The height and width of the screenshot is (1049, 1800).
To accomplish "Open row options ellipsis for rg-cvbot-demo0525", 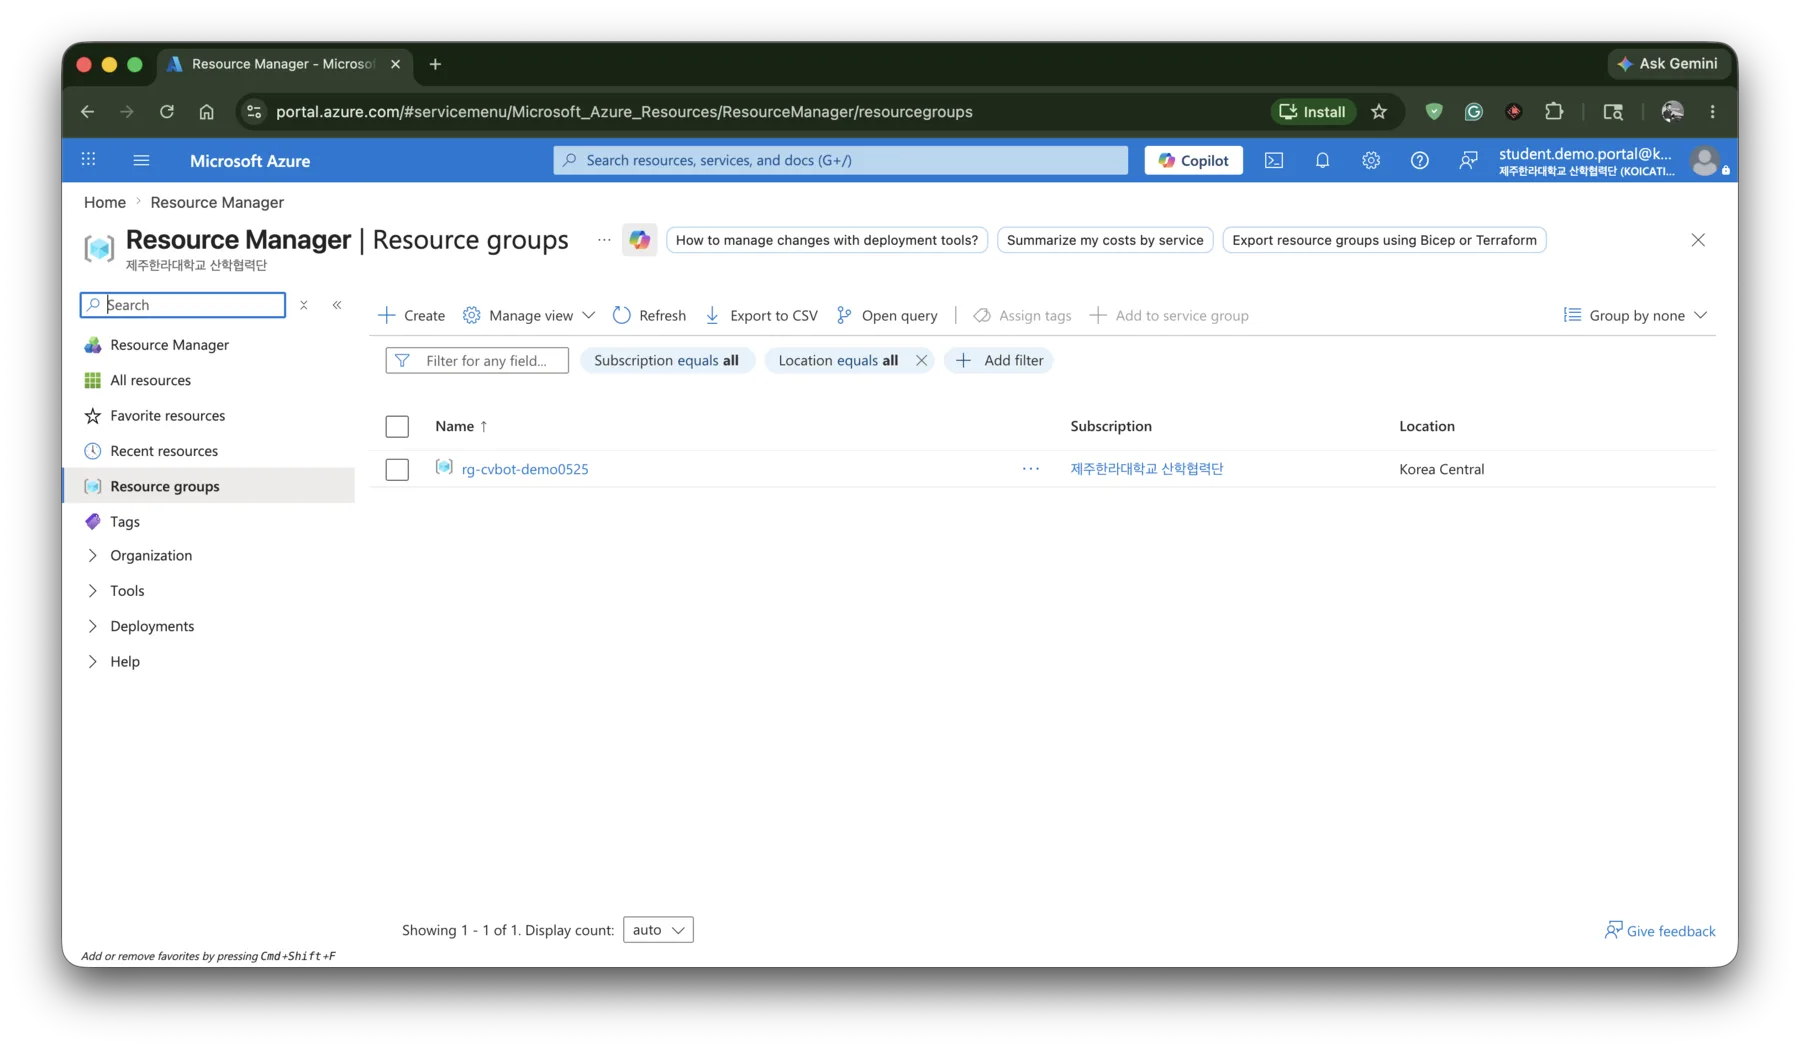I will point(1031,469).
